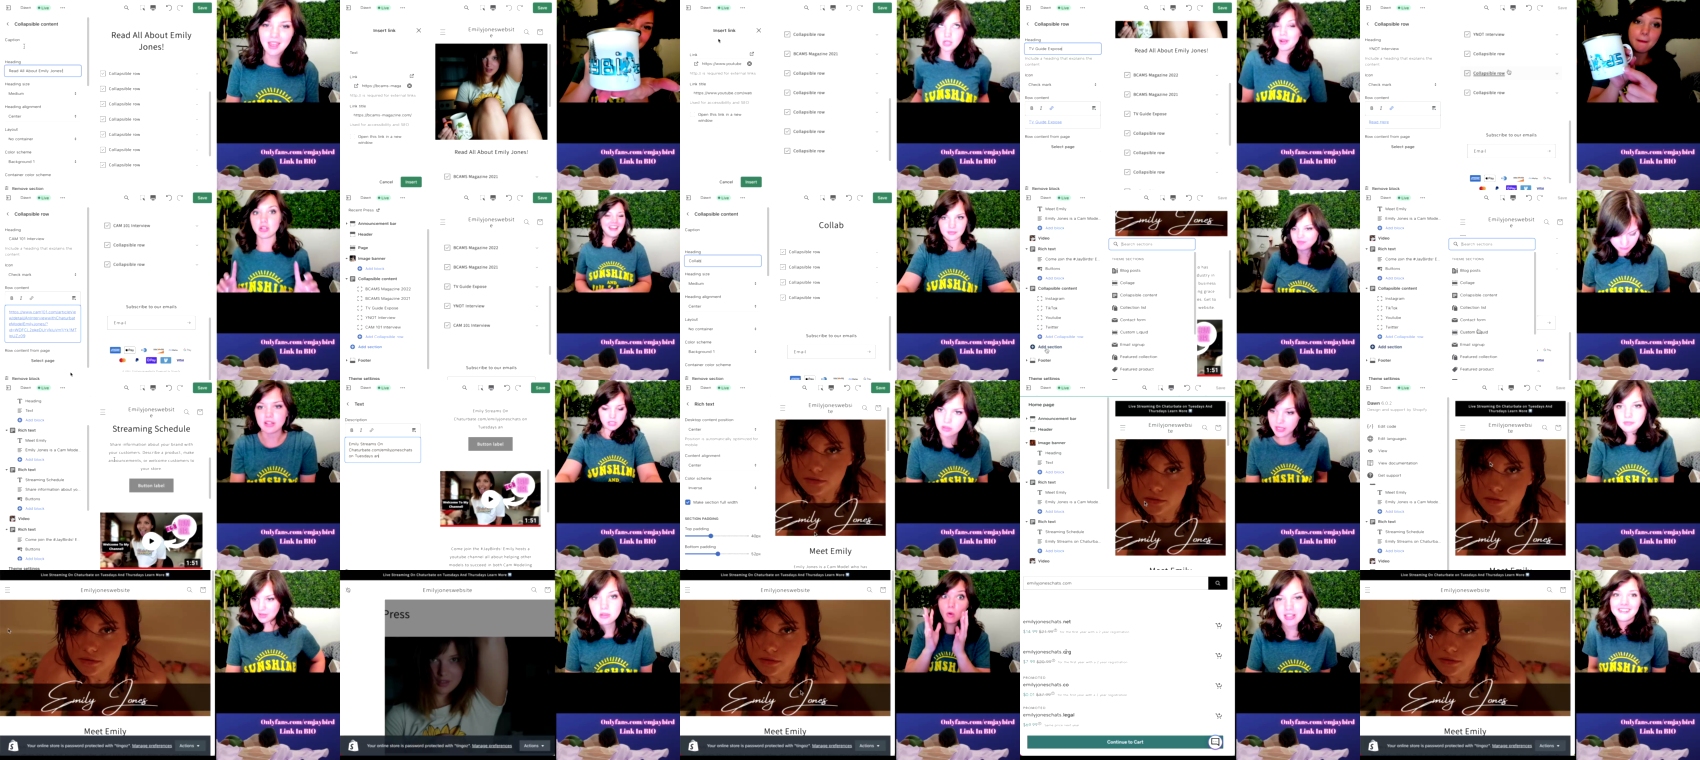Check 'Open this link in new window' for the bcams link
The width and height of the screenshot is (1700, 760).
[353, 137]
